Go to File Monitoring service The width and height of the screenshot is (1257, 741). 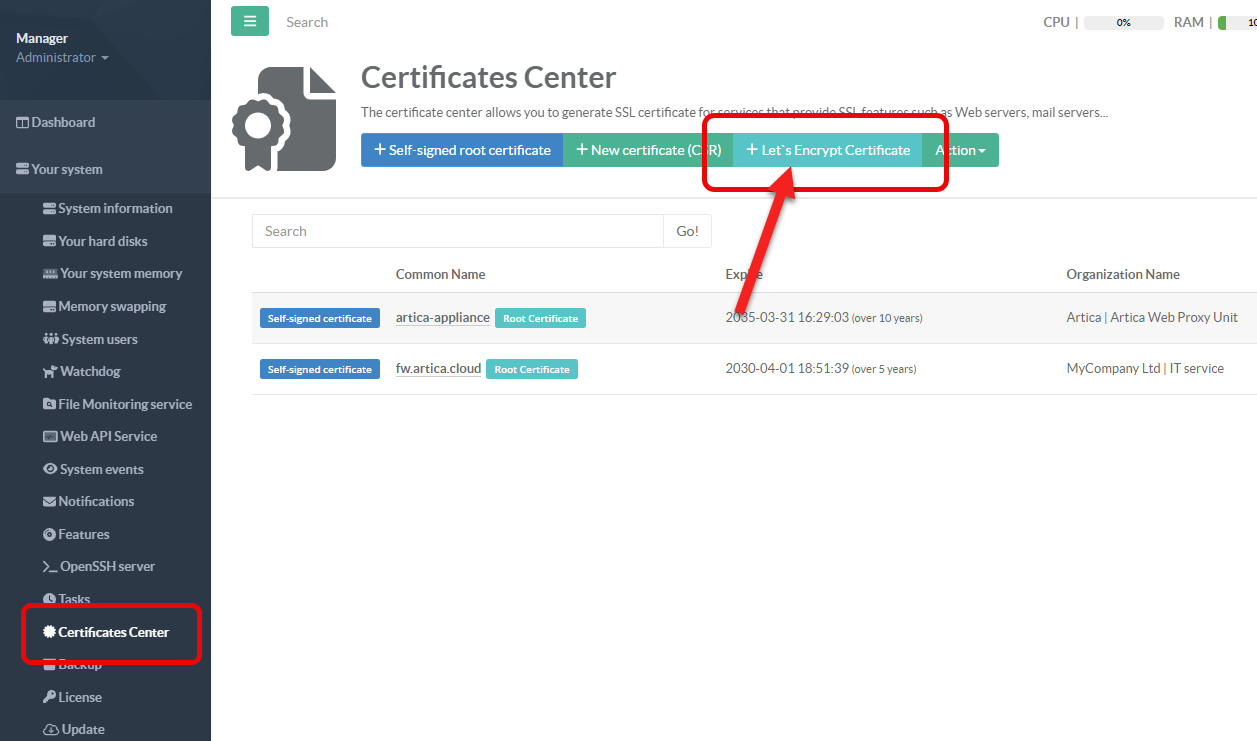(124, 404)
